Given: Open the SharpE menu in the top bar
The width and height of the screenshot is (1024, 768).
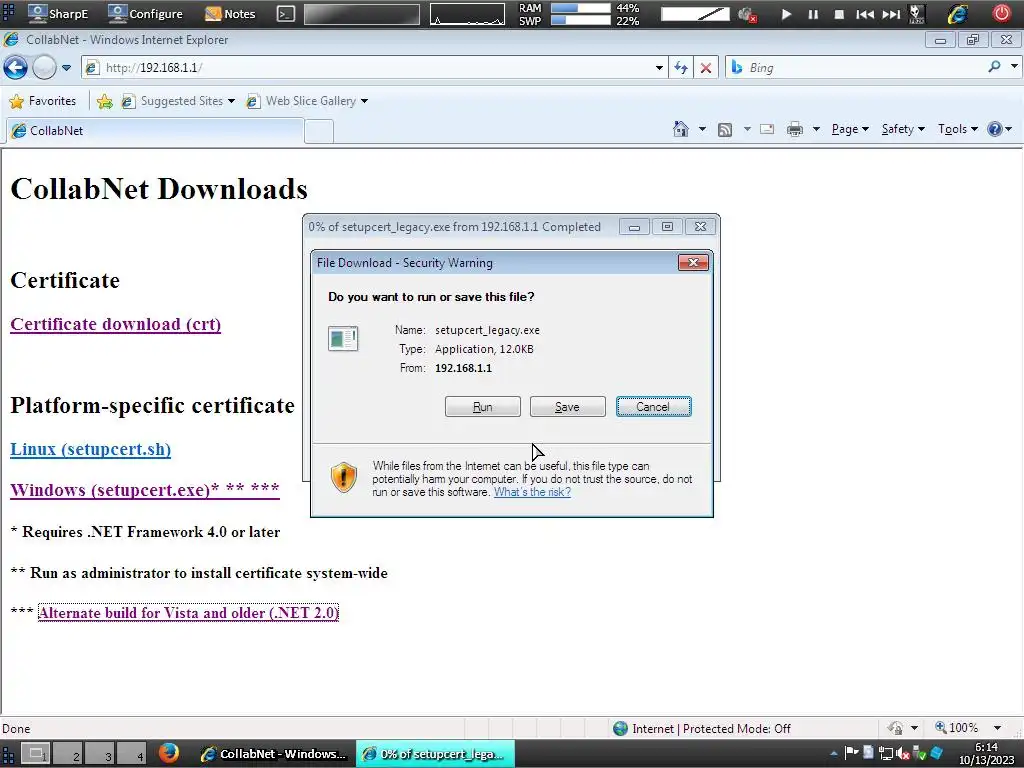Looking at the screenshot, I should 57,13.
